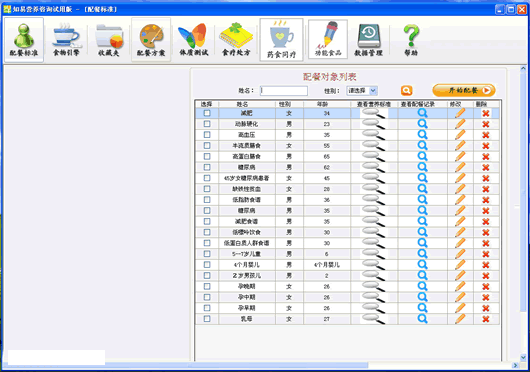530x372 pixels.
Task: Edit the 2岁男孩儿 row
Action: [x=460, y=275]
